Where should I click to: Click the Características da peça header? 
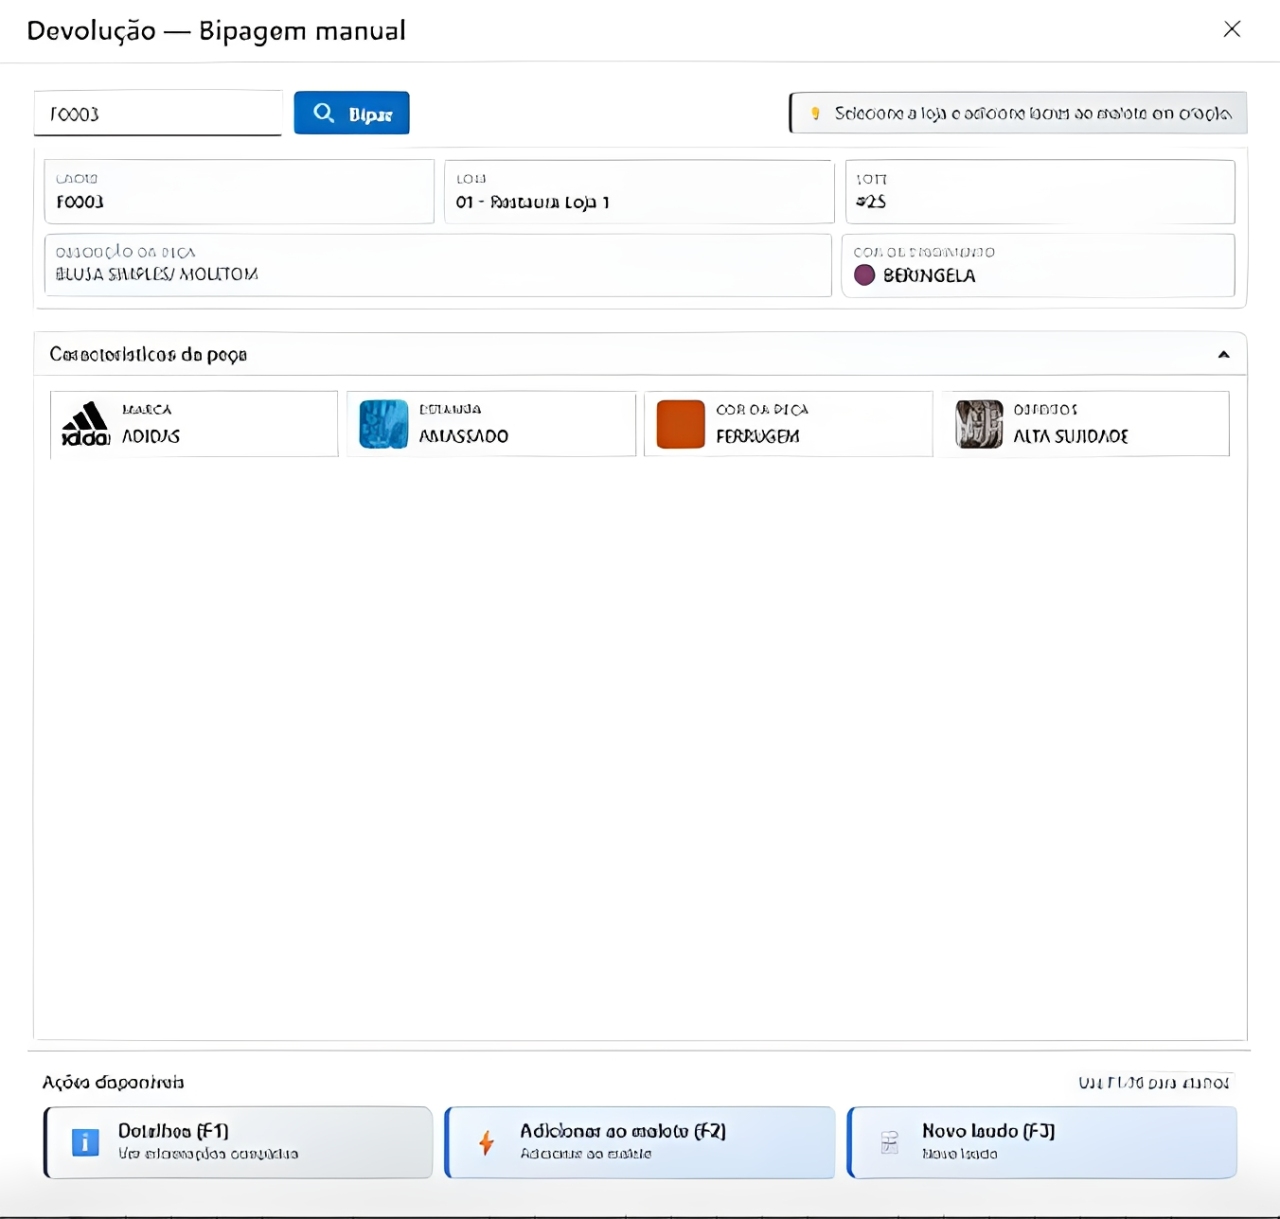pyautogui.click(x=148, y=355)
